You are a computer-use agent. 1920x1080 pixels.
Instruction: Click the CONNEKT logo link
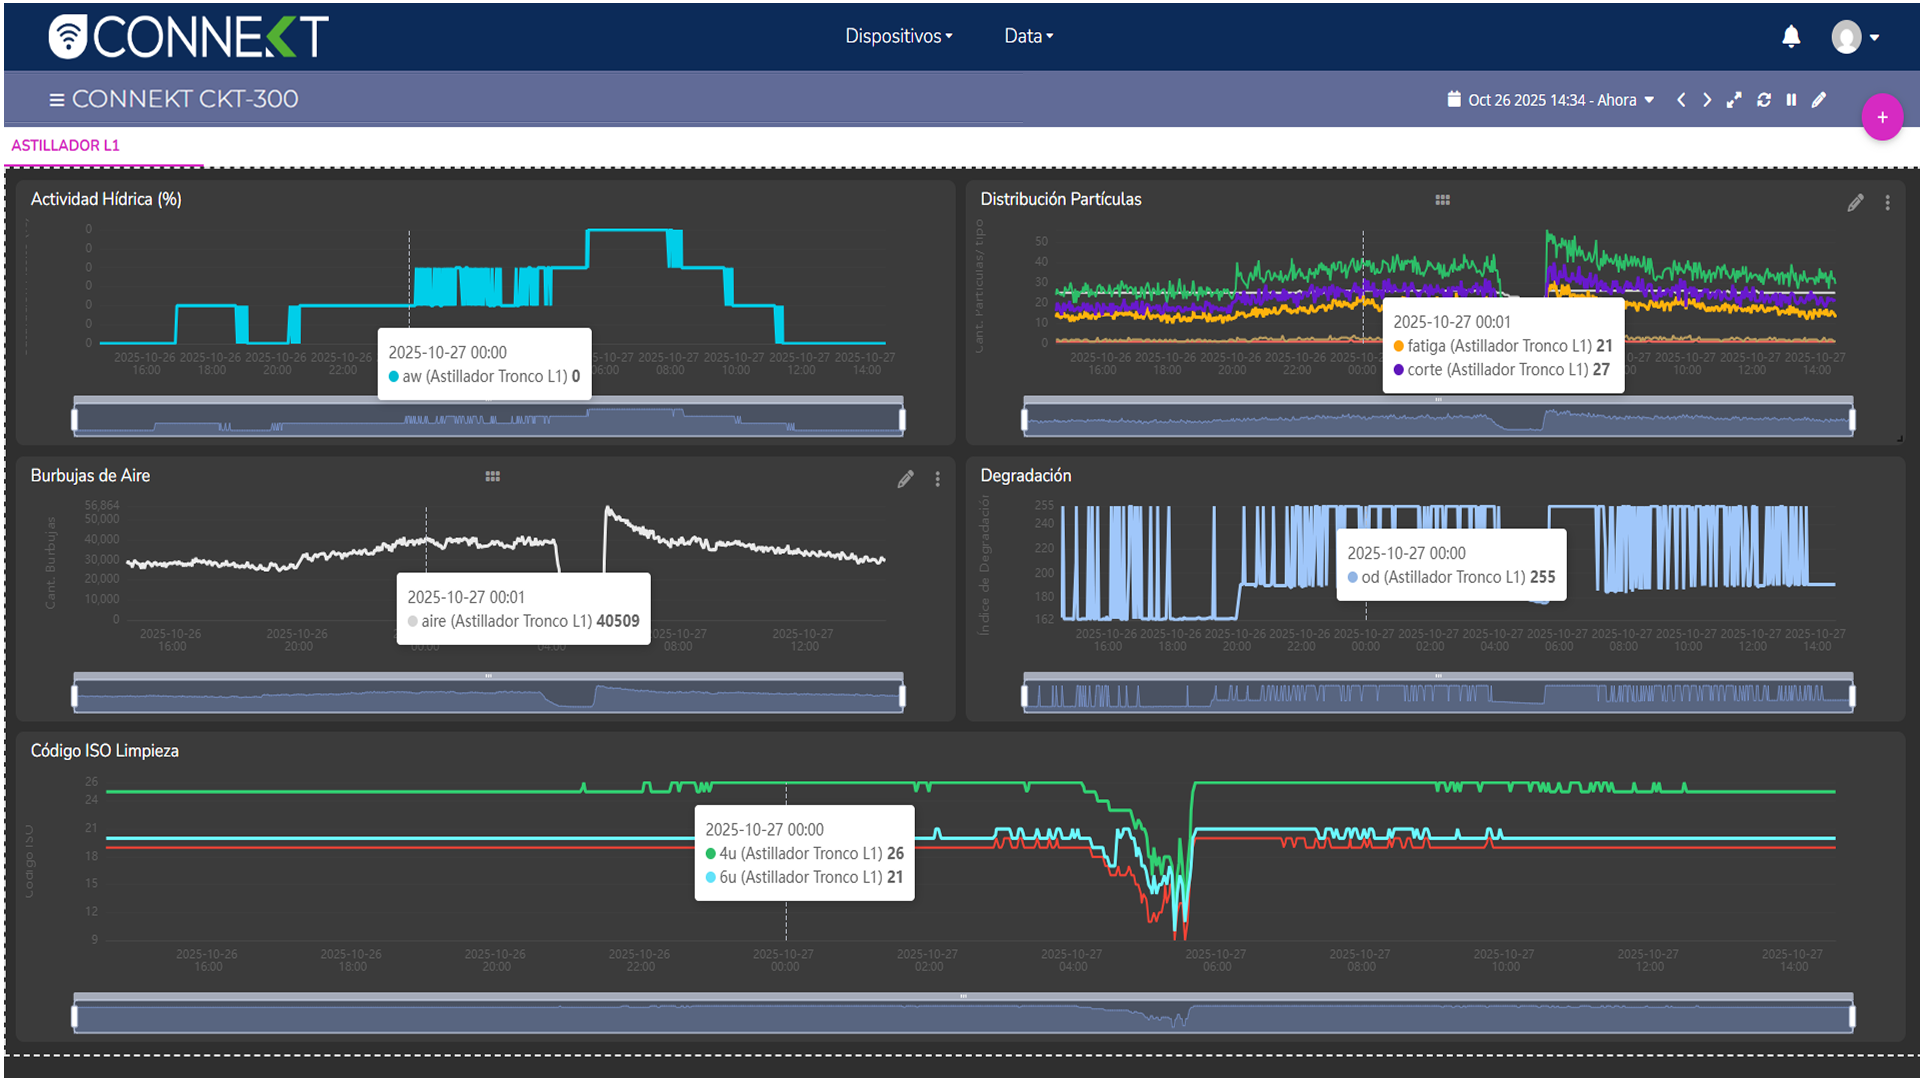coord(188,36)
